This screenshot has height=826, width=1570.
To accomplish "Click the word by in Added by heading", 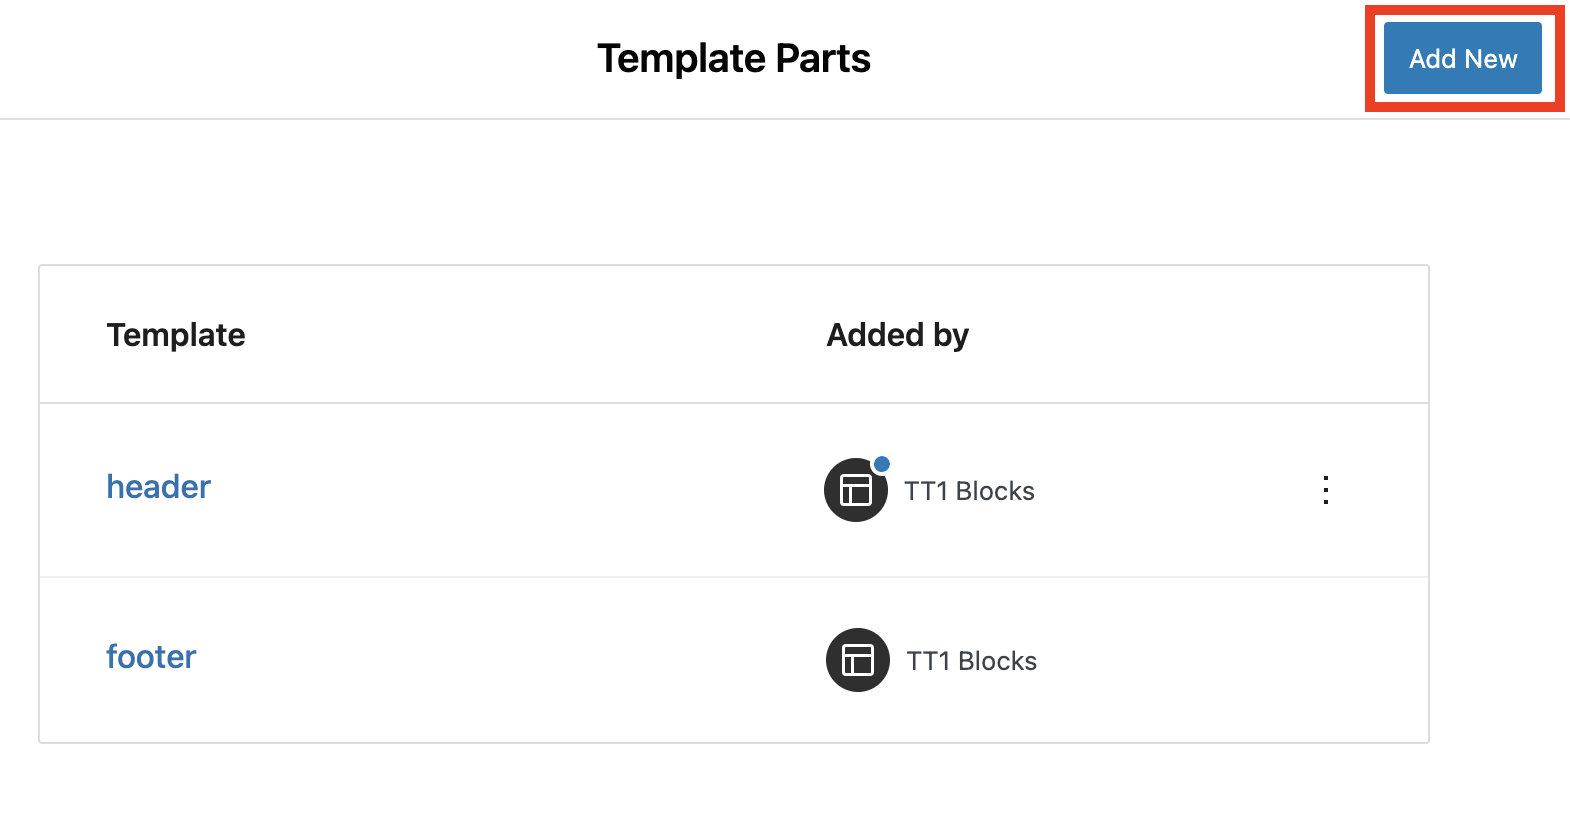I will tap(951, 335).
